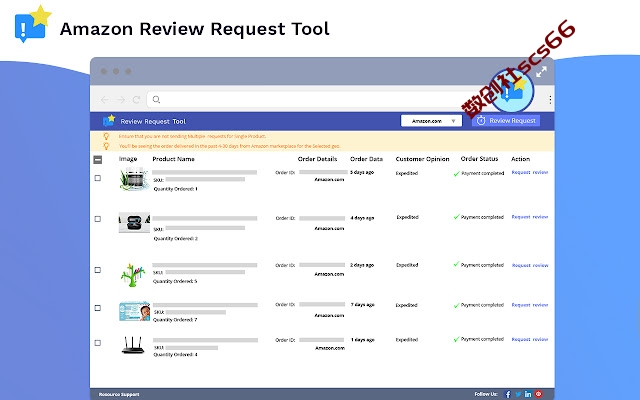Click the Order Details column header
The height and width of the screenshot is (400, 640).
coord(317,159)
